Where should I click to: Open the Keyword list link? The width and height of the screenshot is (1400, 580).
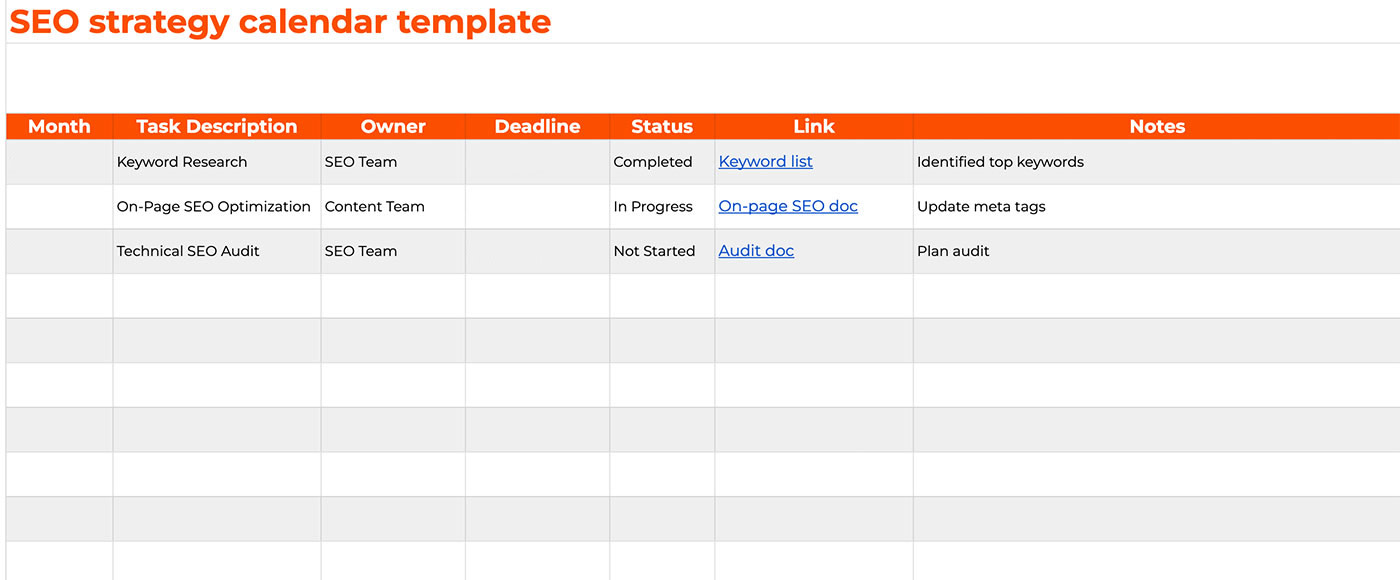(x=765, y=162)
